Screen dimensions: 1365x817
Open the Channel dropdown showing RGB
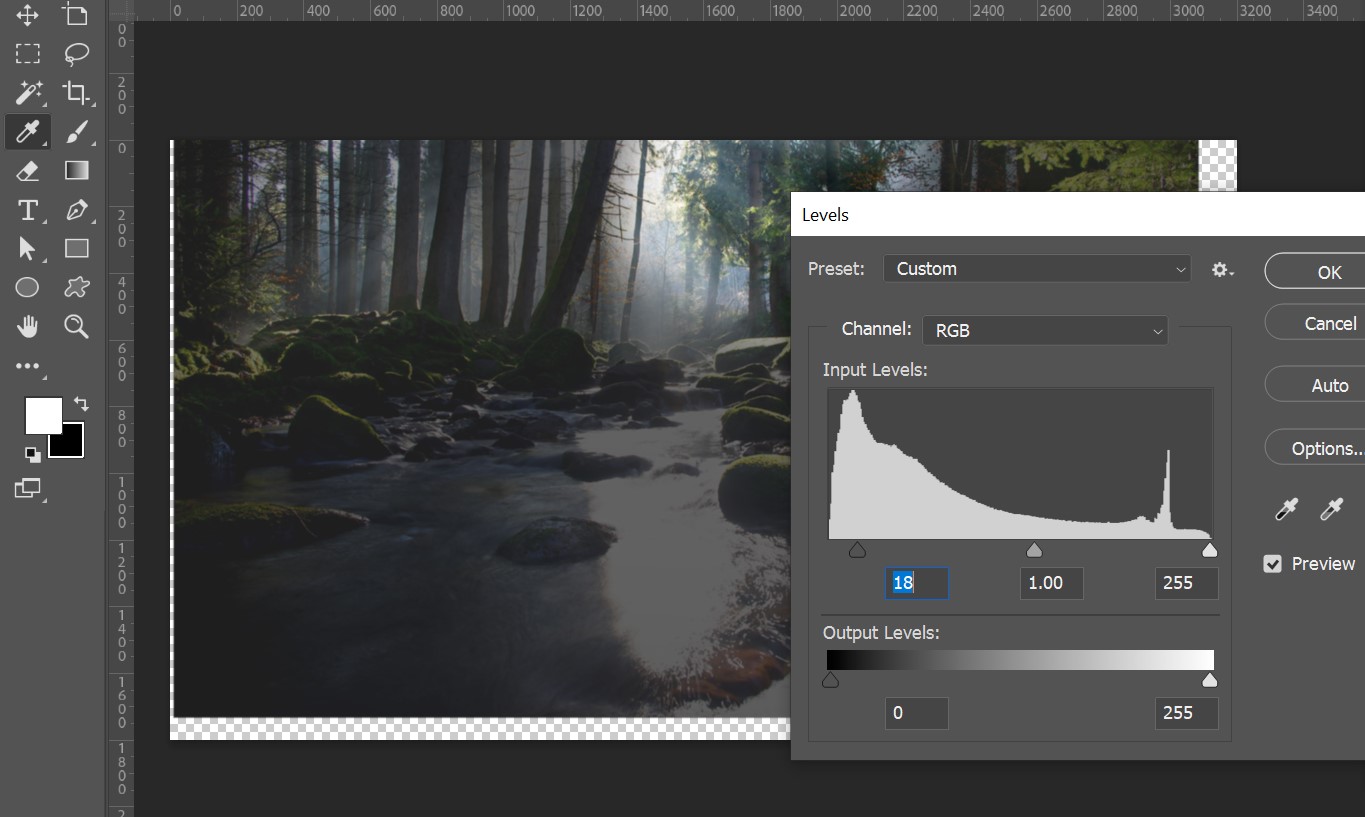pyautogui.click(x=1045, y=330)
